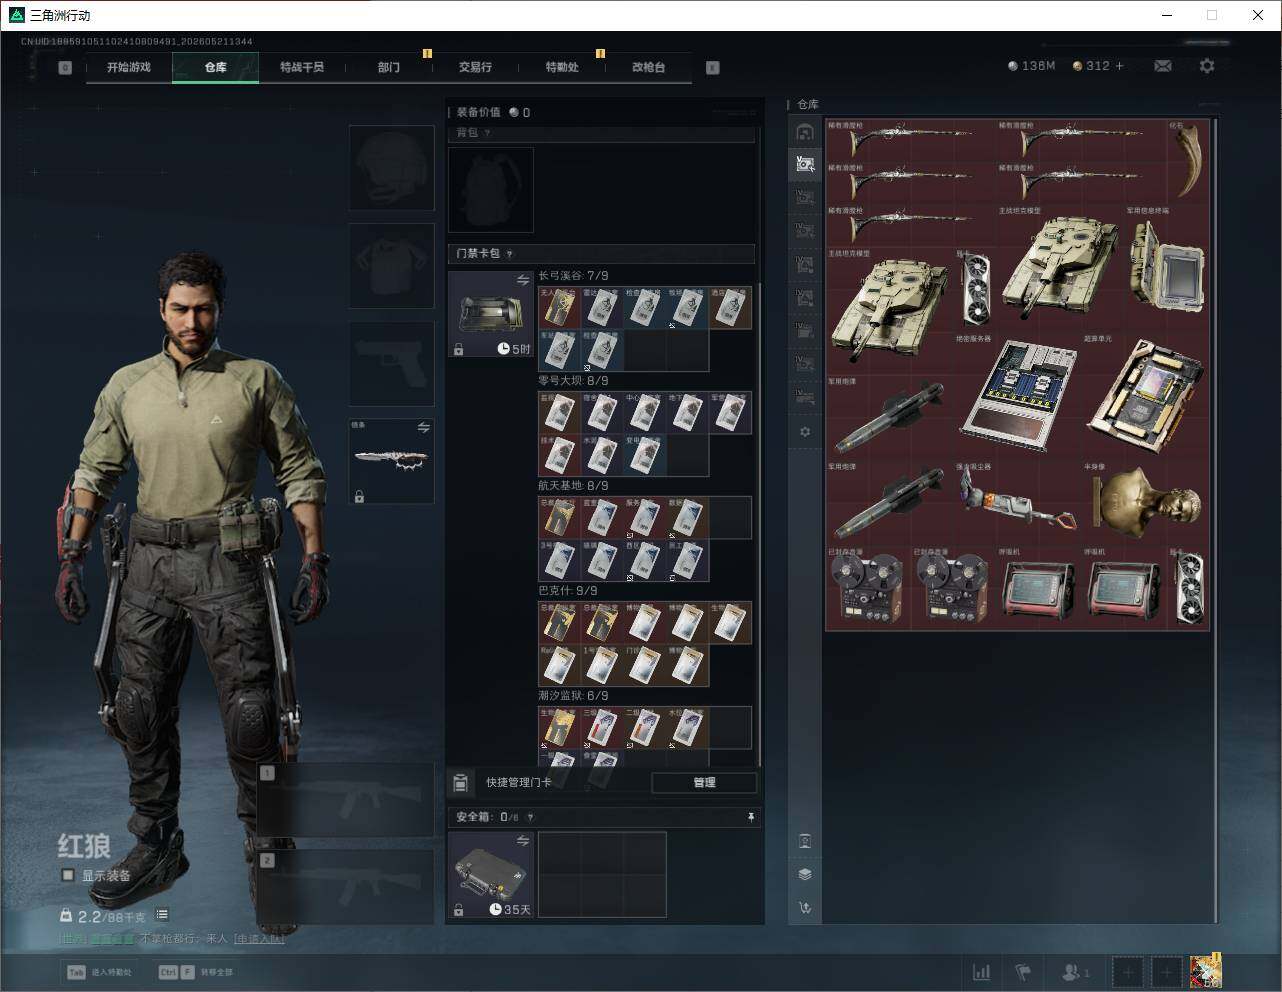The image size is (1282, 992).
Task: Click the 管理 button
Action: coord(704,782)
